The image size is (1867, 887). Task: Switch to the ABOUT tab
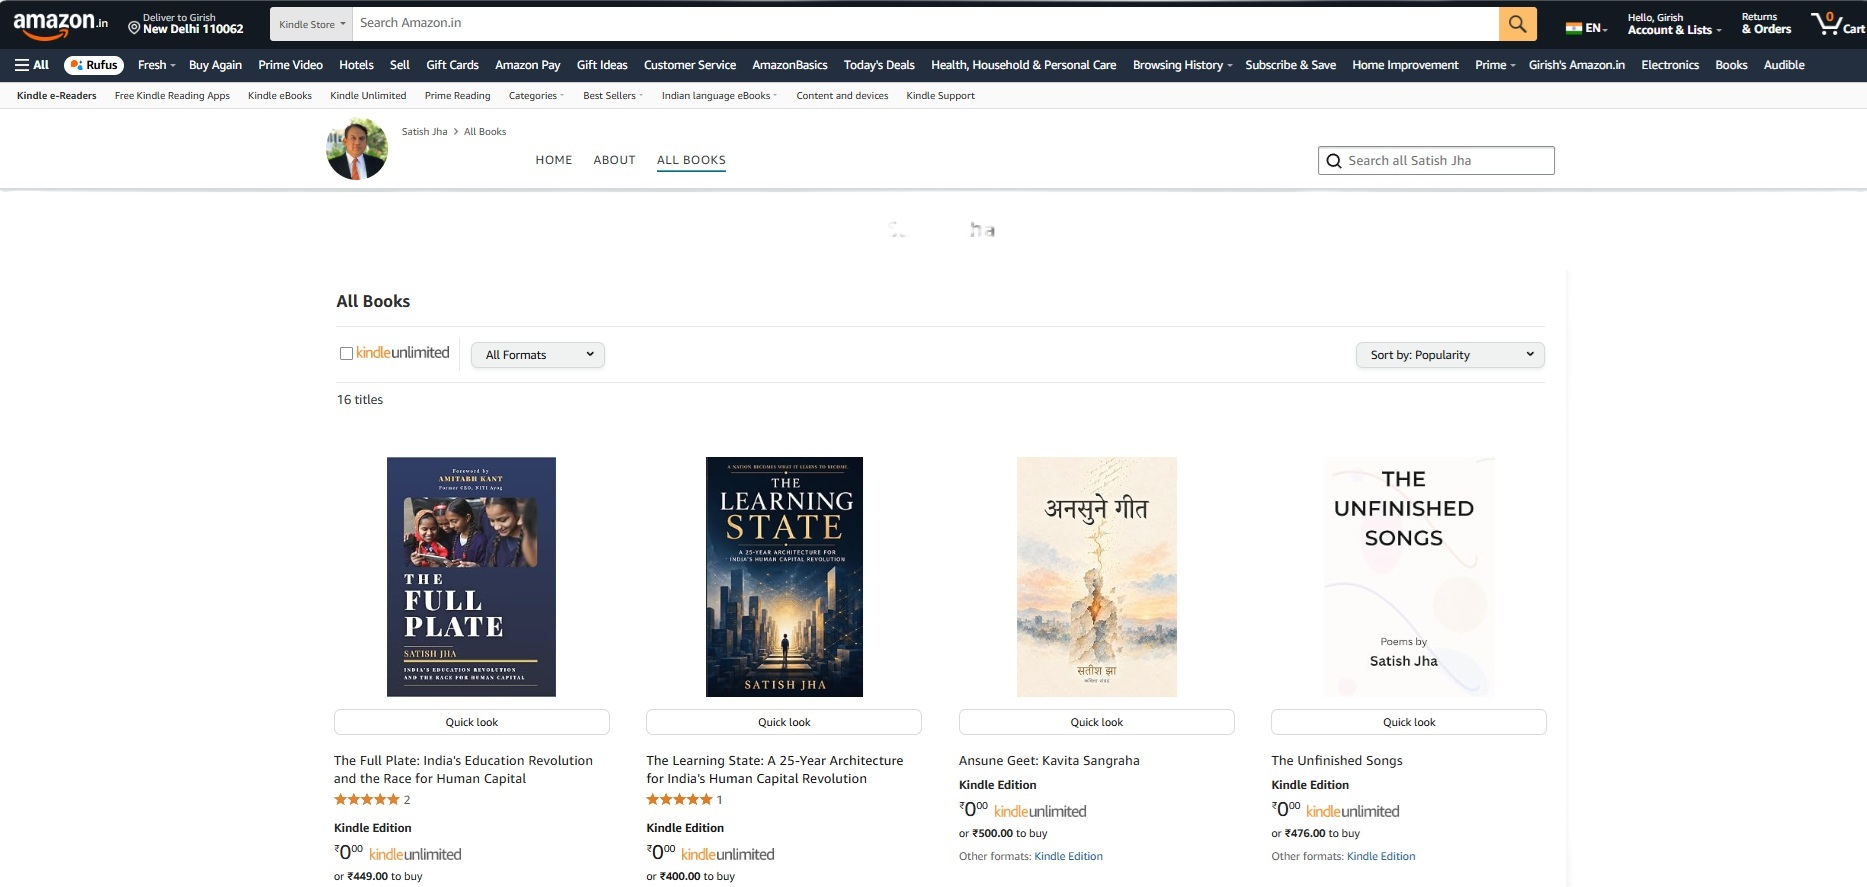[x=614, y=160]
